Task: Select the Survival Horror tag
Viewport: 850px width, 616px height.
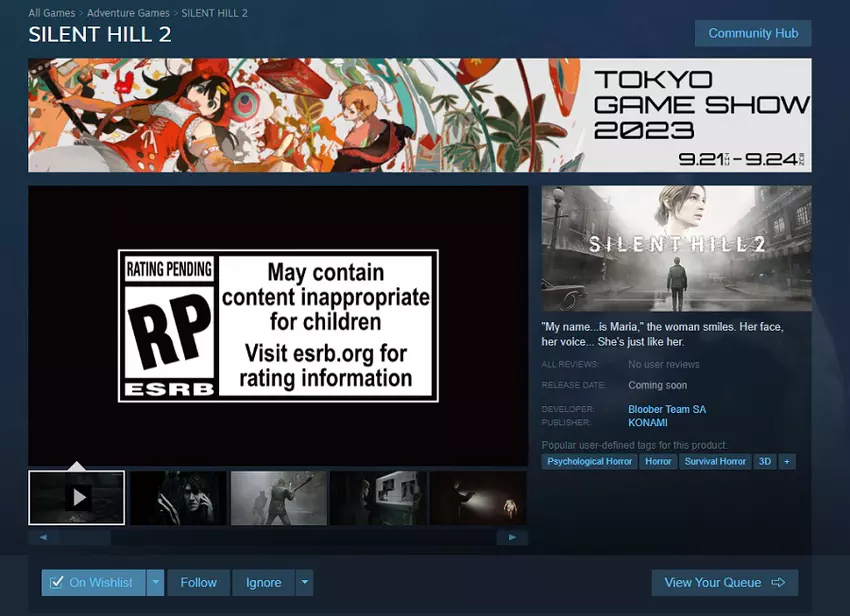Action: [x=715, y=461]
